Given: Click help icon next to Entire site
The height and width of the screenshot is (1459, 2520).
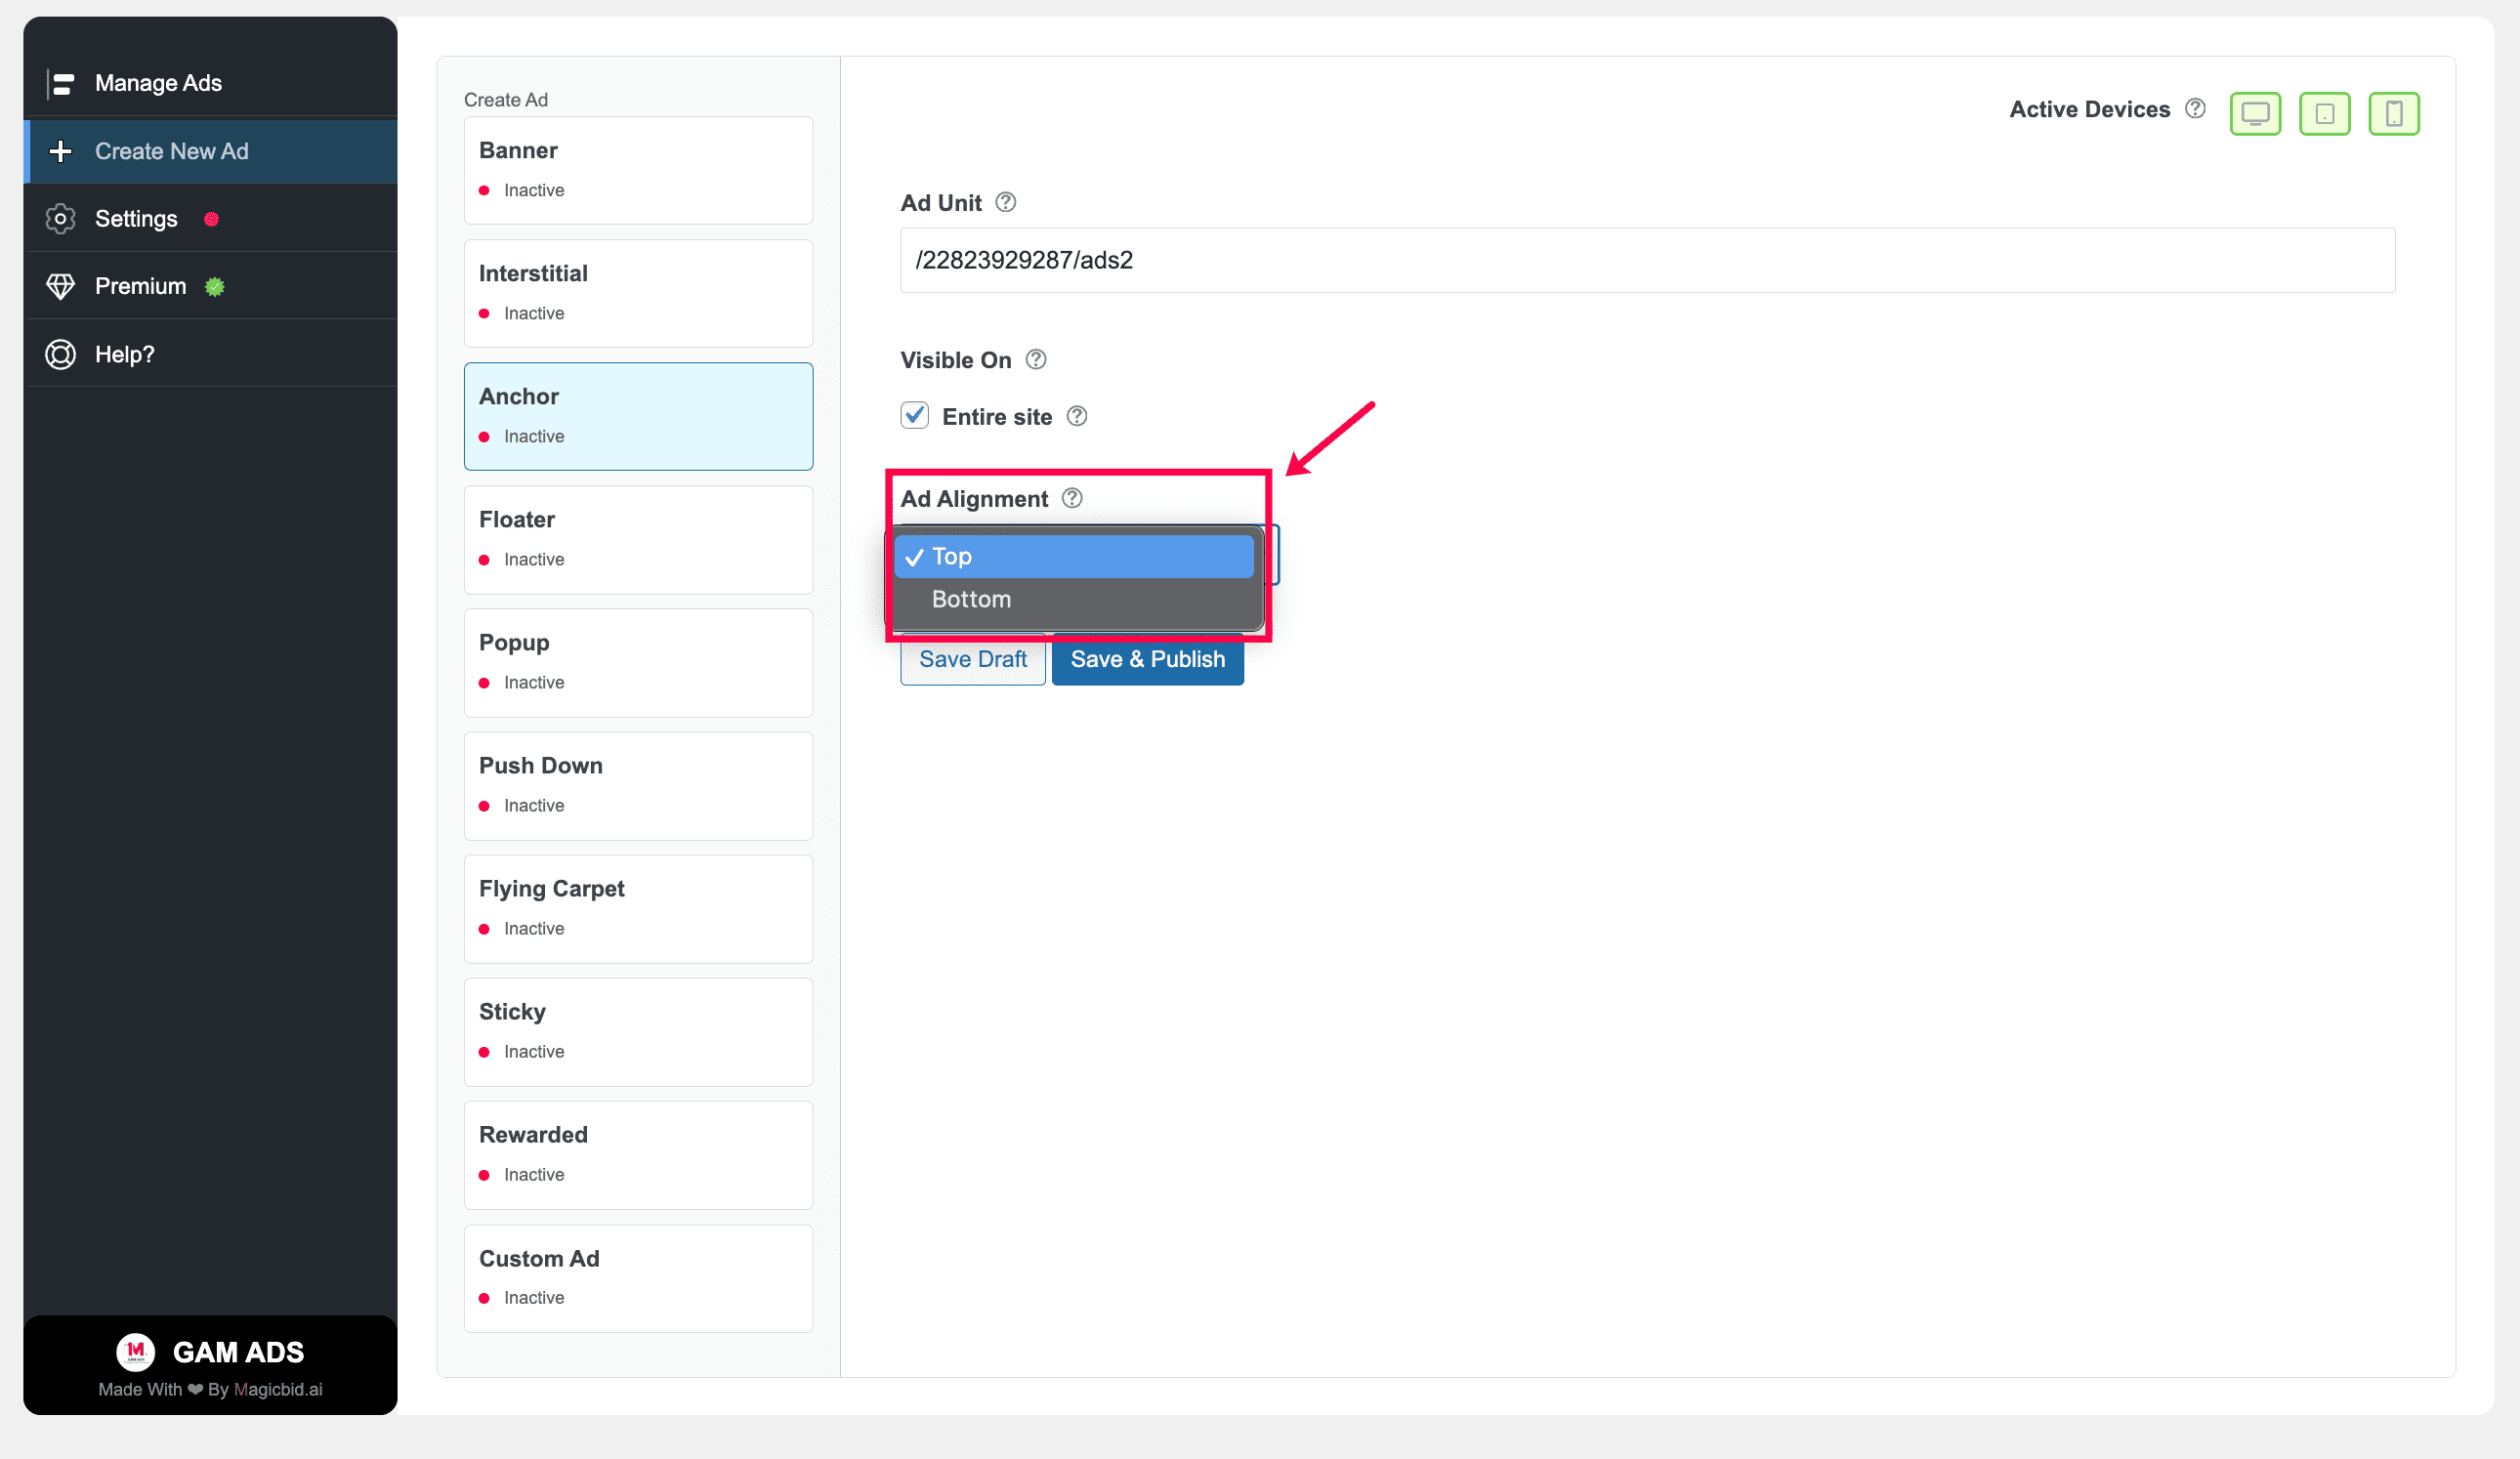Looking at the screenshot, I should [1077, 416].
